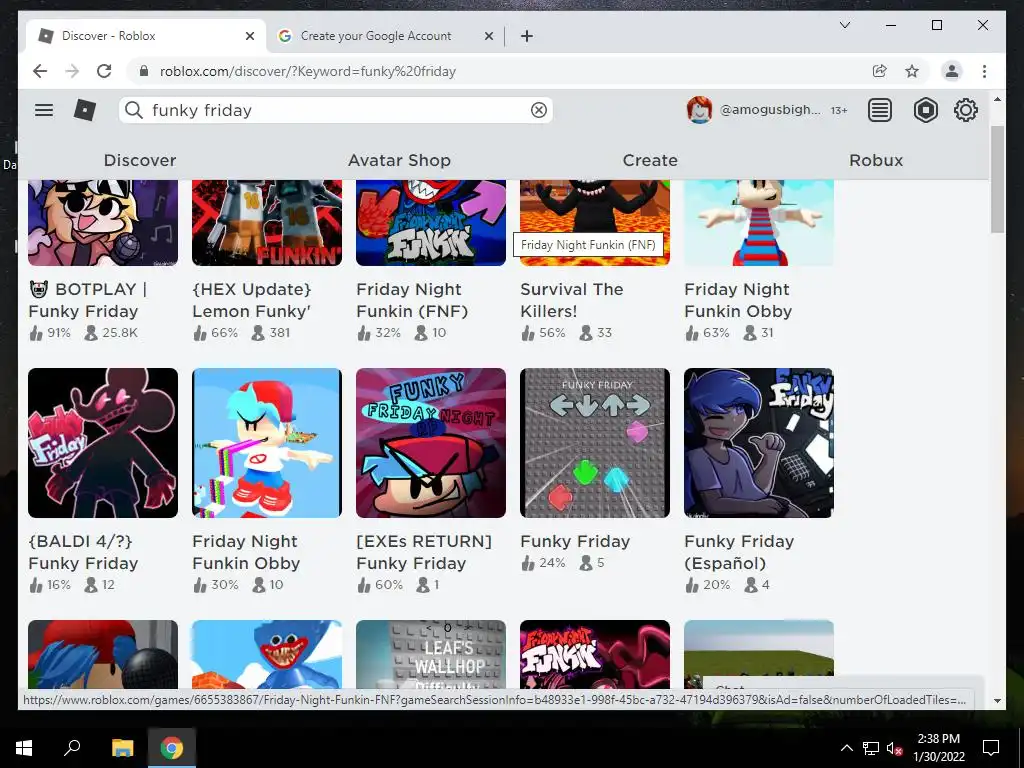Image resolution: width=1024 pixels, height=768 pixels.
Task: Open the Chrome profile icon
Action: click(952, 71)
